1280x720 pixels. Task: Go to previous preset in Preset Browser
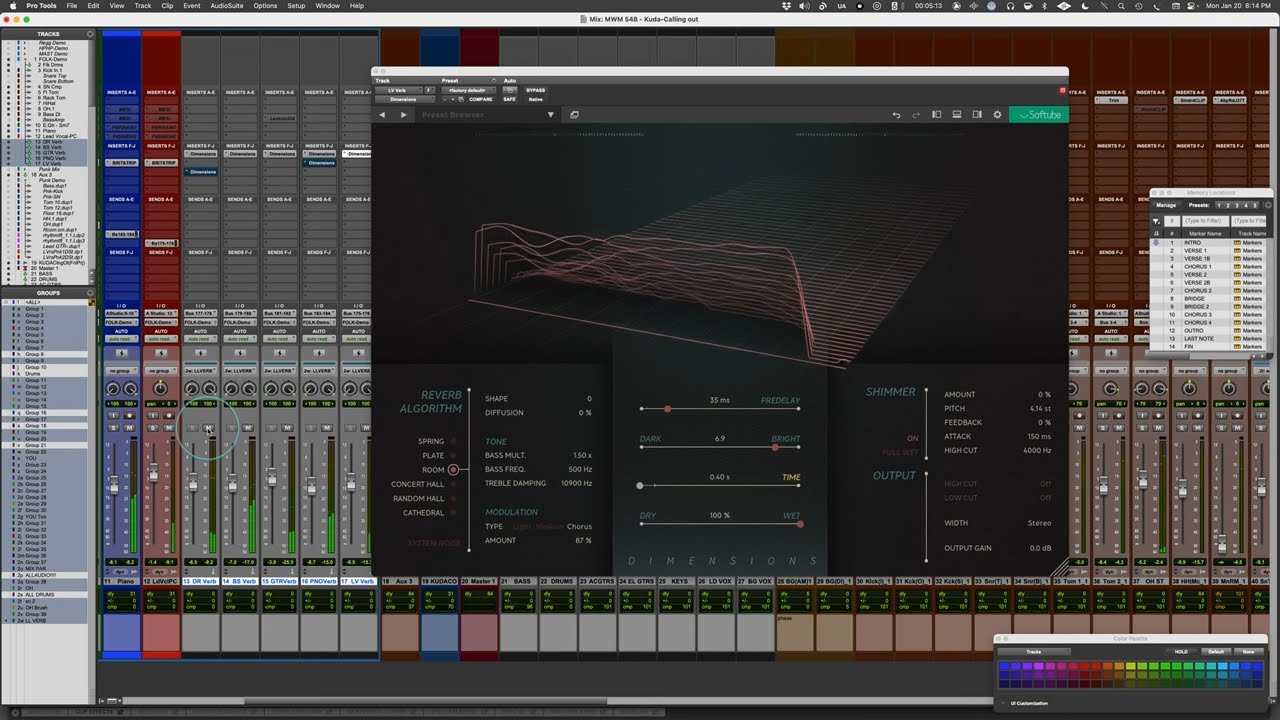(381, 115)
